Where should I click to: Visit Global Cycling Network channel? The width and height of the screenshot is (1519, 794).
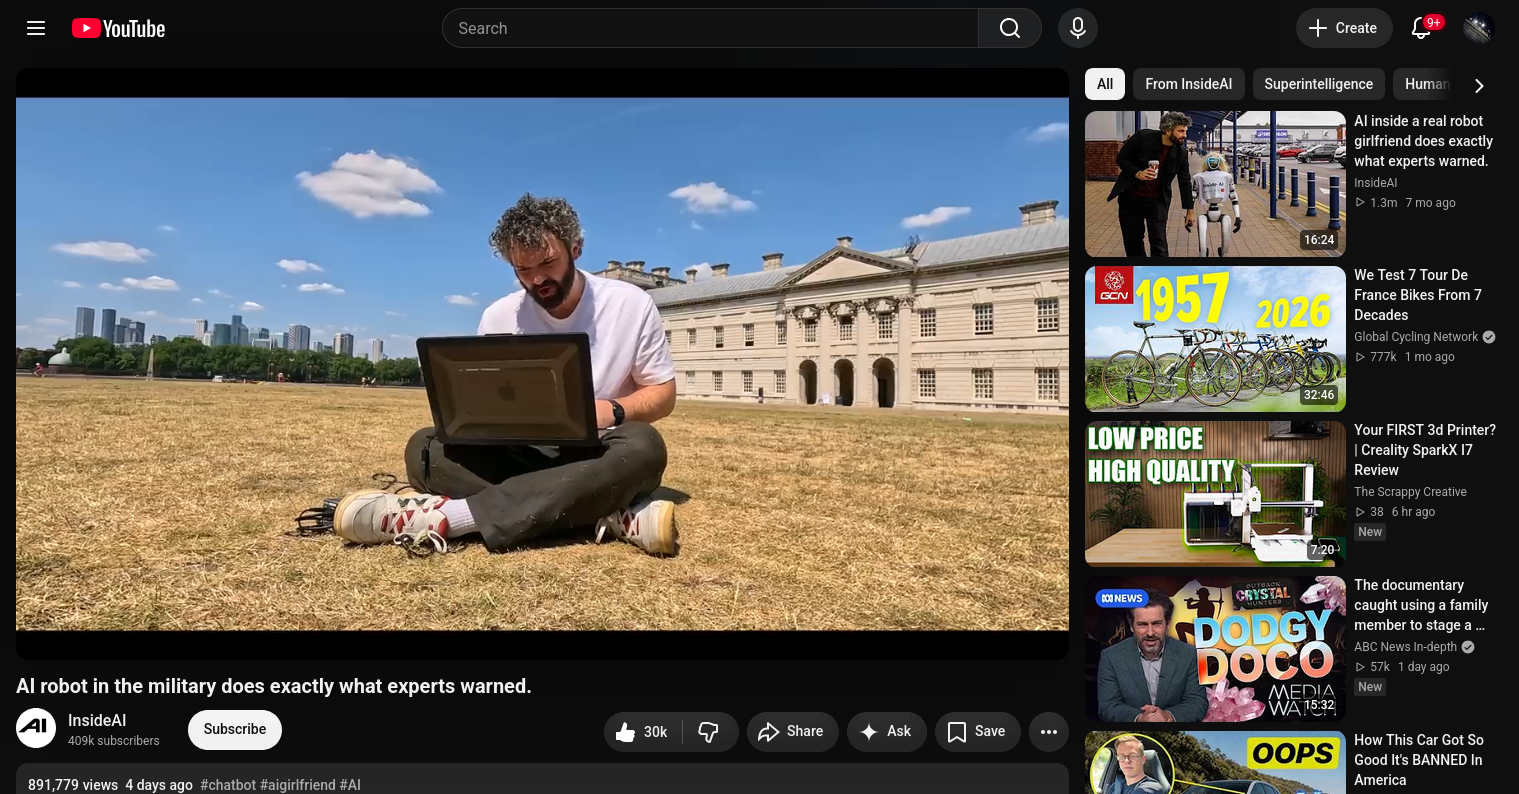pyautogui.click(x=1416, y=337)
